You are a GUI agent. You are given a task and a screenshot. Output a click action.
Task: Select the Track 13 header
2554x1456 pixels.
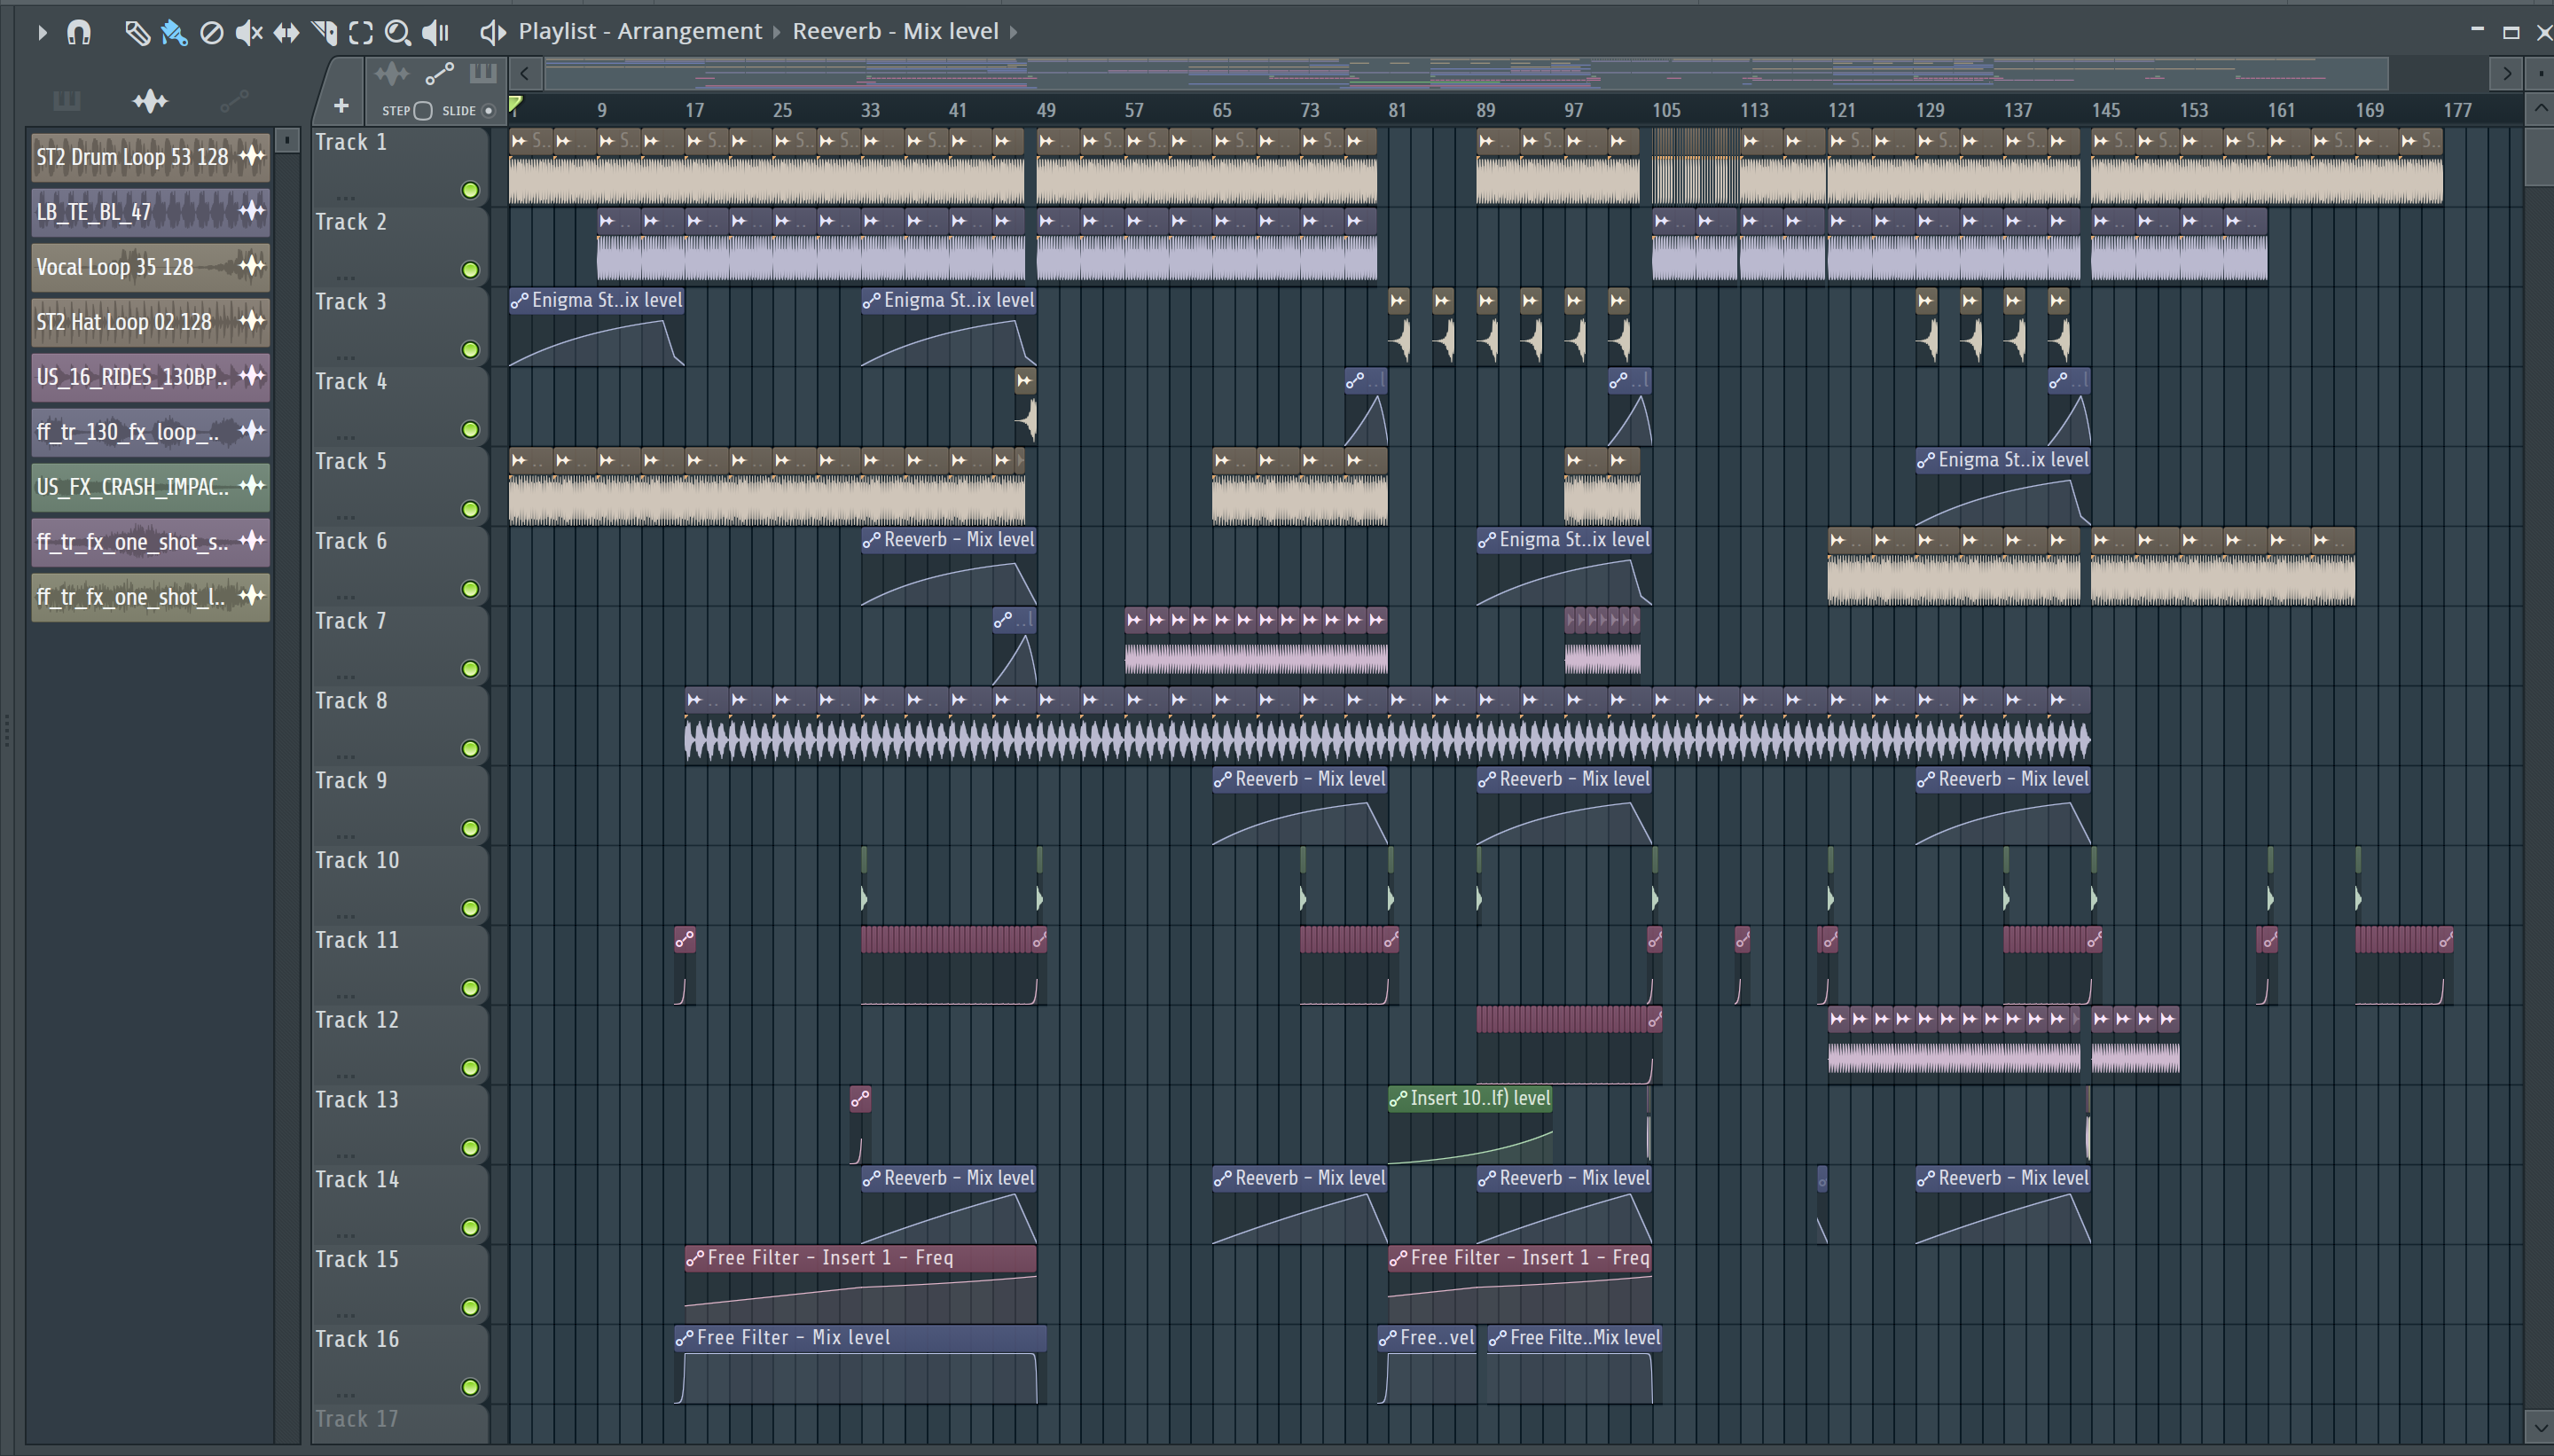click(x=399, y=1124)
